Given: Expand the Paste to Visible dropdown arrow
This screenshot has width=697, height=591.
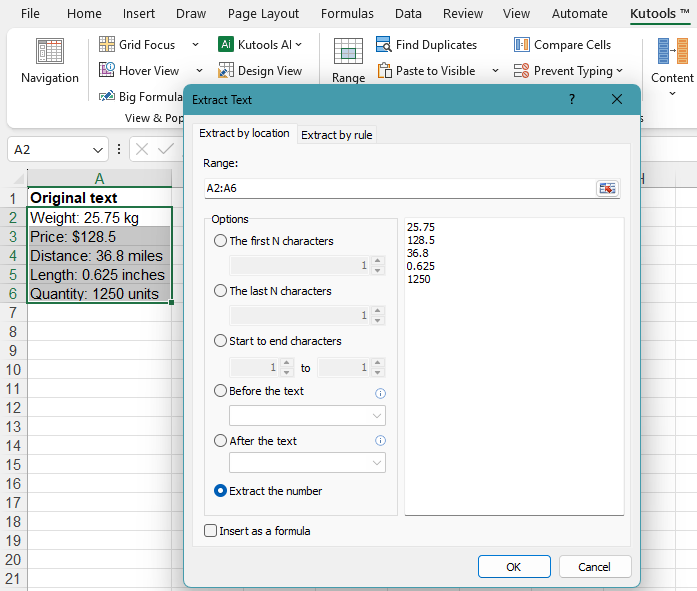Looking at the screenshot, I should pos(495,70).
